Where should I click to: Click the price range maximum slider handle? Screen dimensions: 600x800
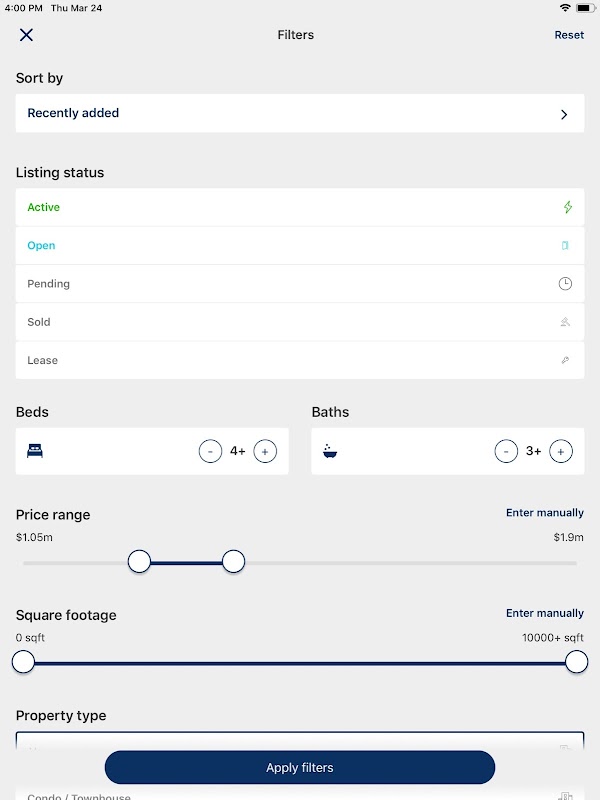233,562
